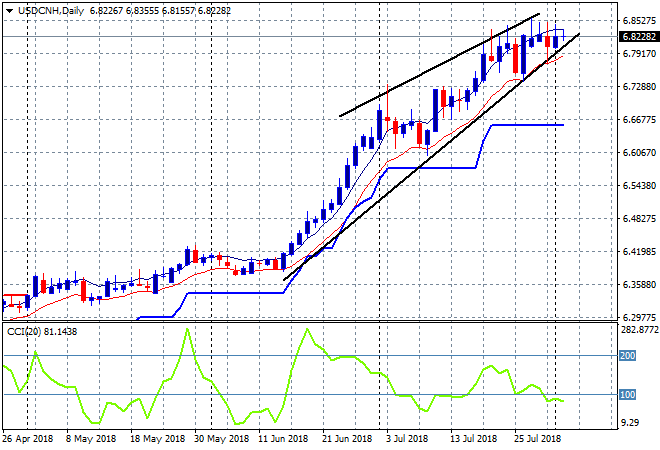Click the USDCNH,Daily chart title
Image resolution: width=660 pixels, height=450 pixels.
51,11
